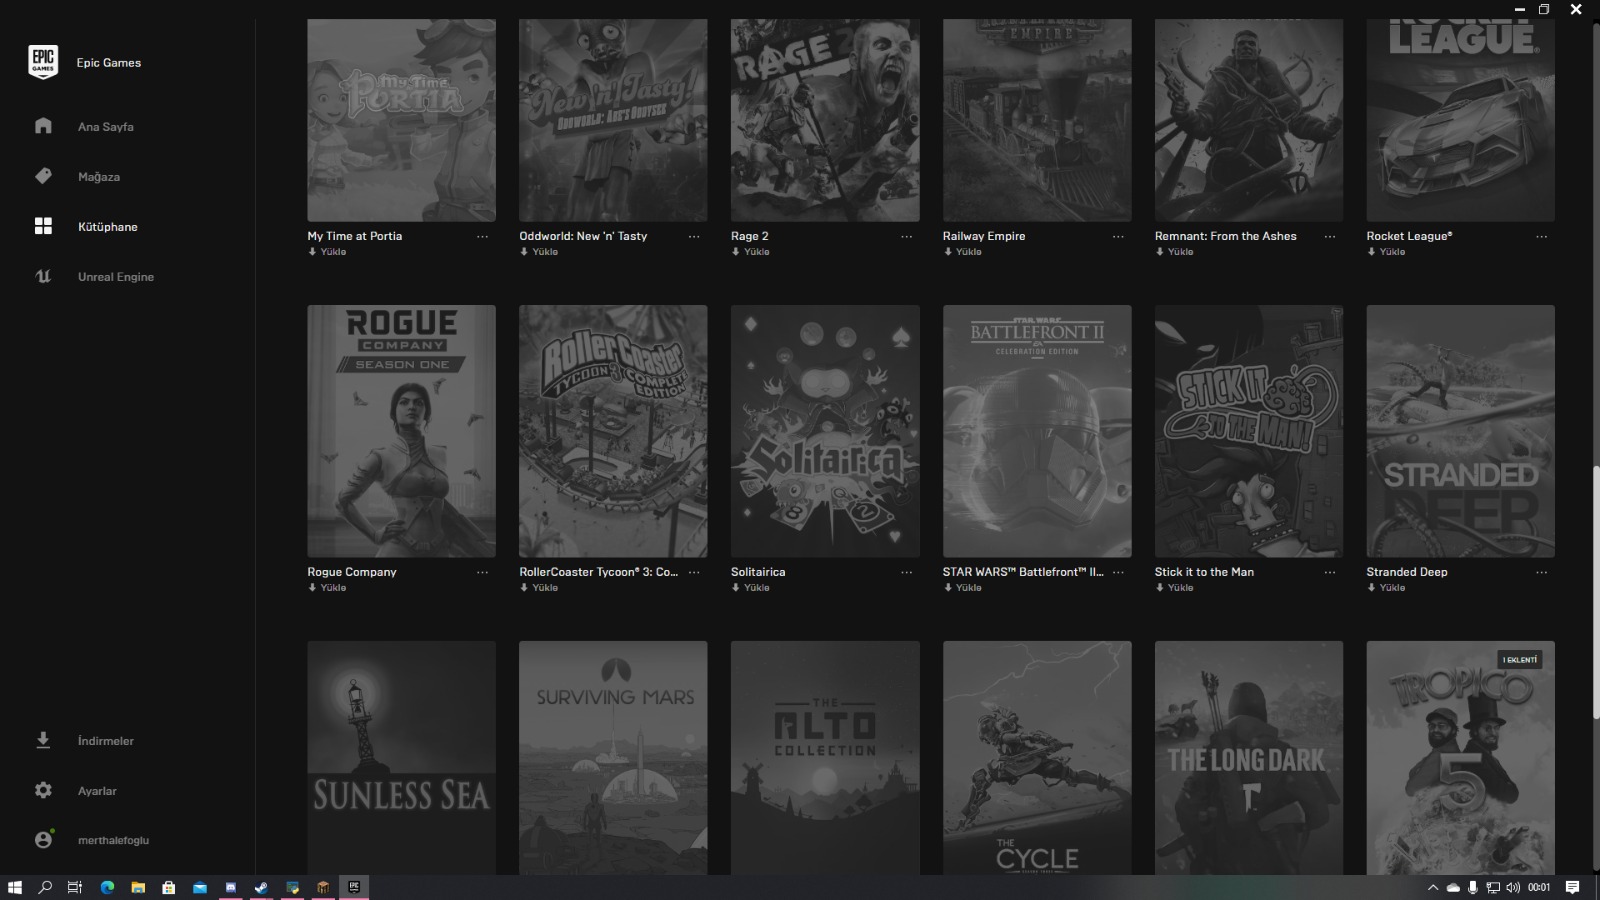1600x900 pixels.
Task: Select The Cycle cover art
Action: (x=1037, y=758)
